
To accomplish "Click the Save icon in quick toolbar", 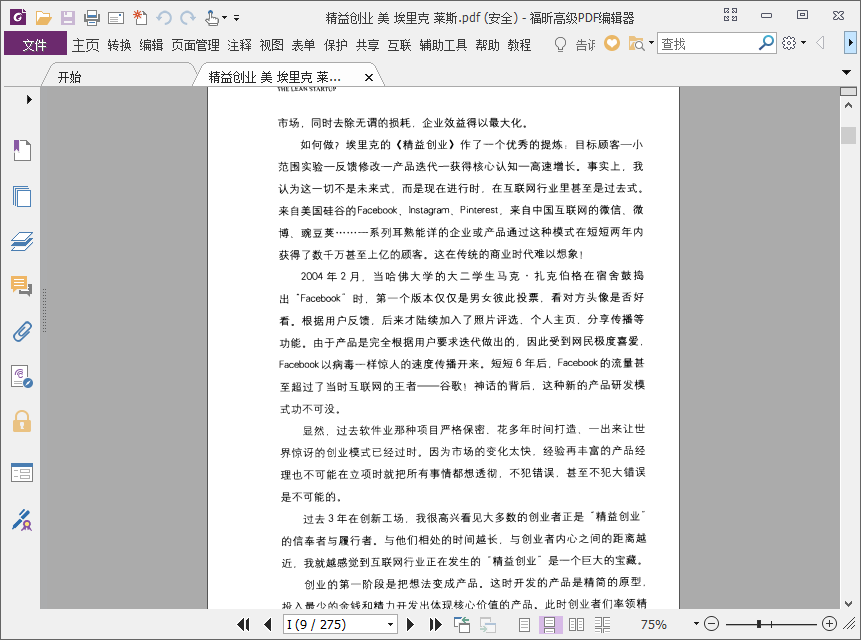I will click(68, 18).
